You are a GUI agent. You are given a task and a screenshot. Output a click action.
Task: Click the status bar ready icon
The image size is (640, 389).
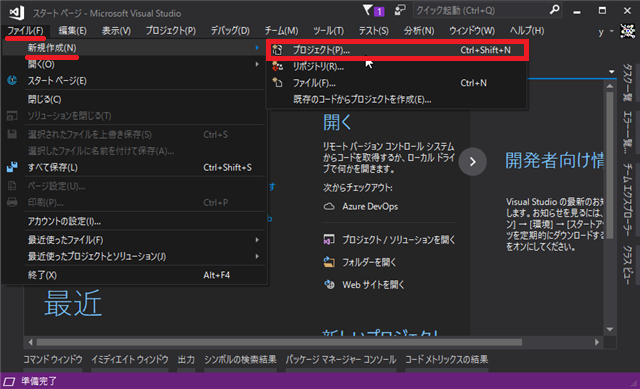tap(9, 382)
